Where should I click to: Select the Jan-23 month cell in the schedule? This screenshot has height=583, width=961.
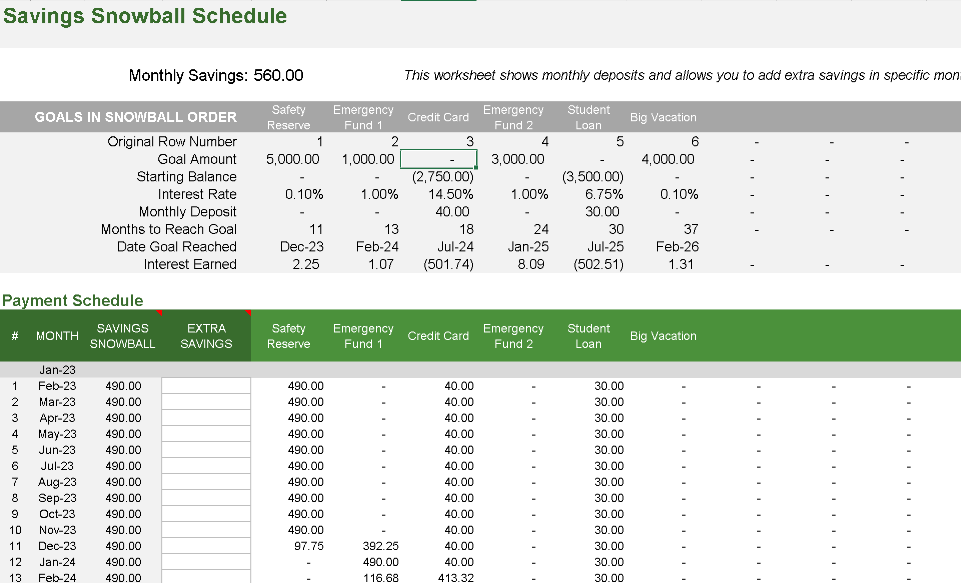(x=56, y=369)
